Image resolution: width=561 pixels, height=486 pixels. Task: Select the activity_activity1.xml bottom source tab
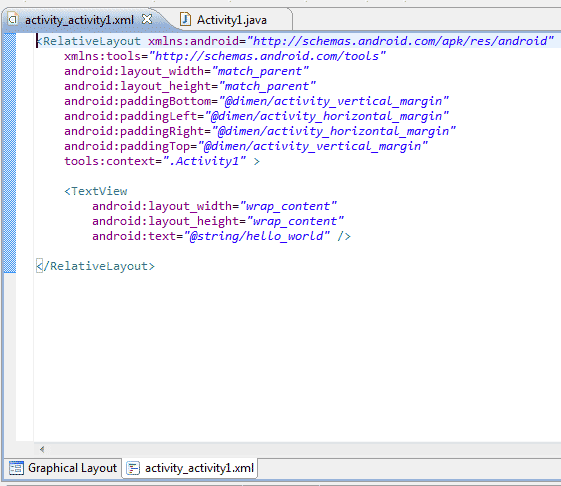pyautogui.click(x=190, y=468)
